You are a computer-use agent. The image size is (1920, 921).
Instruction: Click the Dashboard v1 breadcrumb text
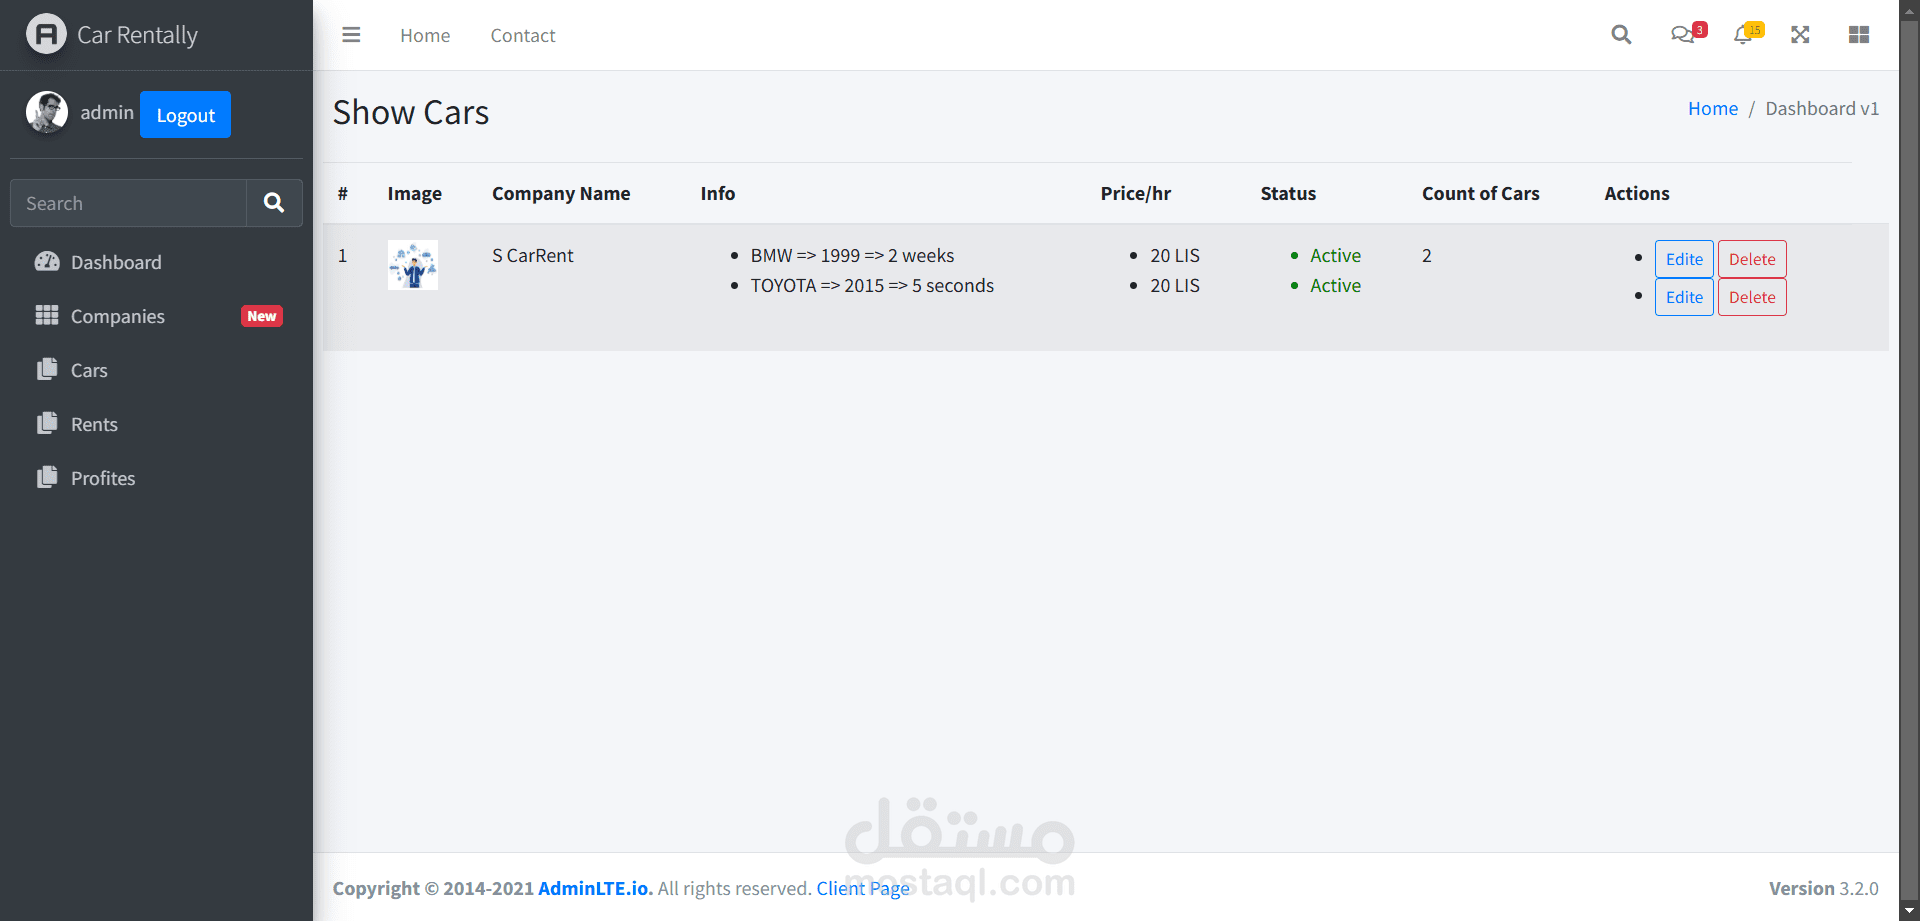tap(1822, 108)
